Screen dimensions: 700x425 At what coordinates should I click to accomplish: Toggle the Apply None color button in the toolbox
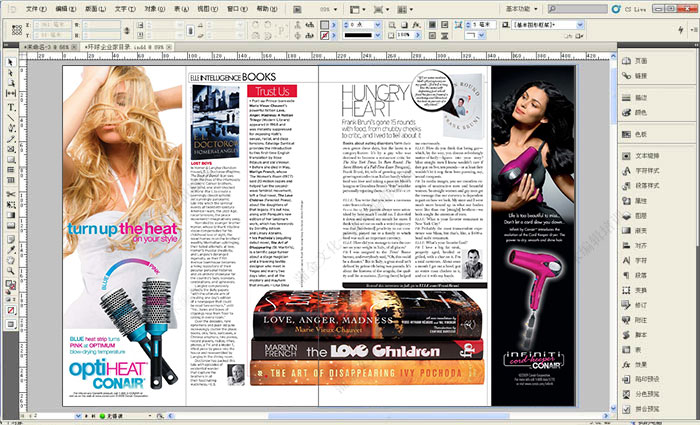(11, 310)
